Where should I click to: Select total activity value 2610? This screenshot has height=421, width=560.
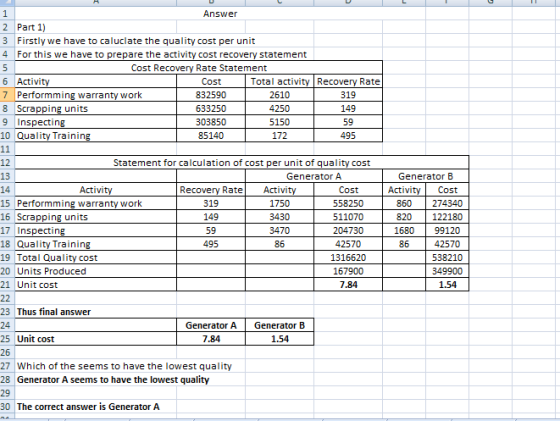[280, 95]
